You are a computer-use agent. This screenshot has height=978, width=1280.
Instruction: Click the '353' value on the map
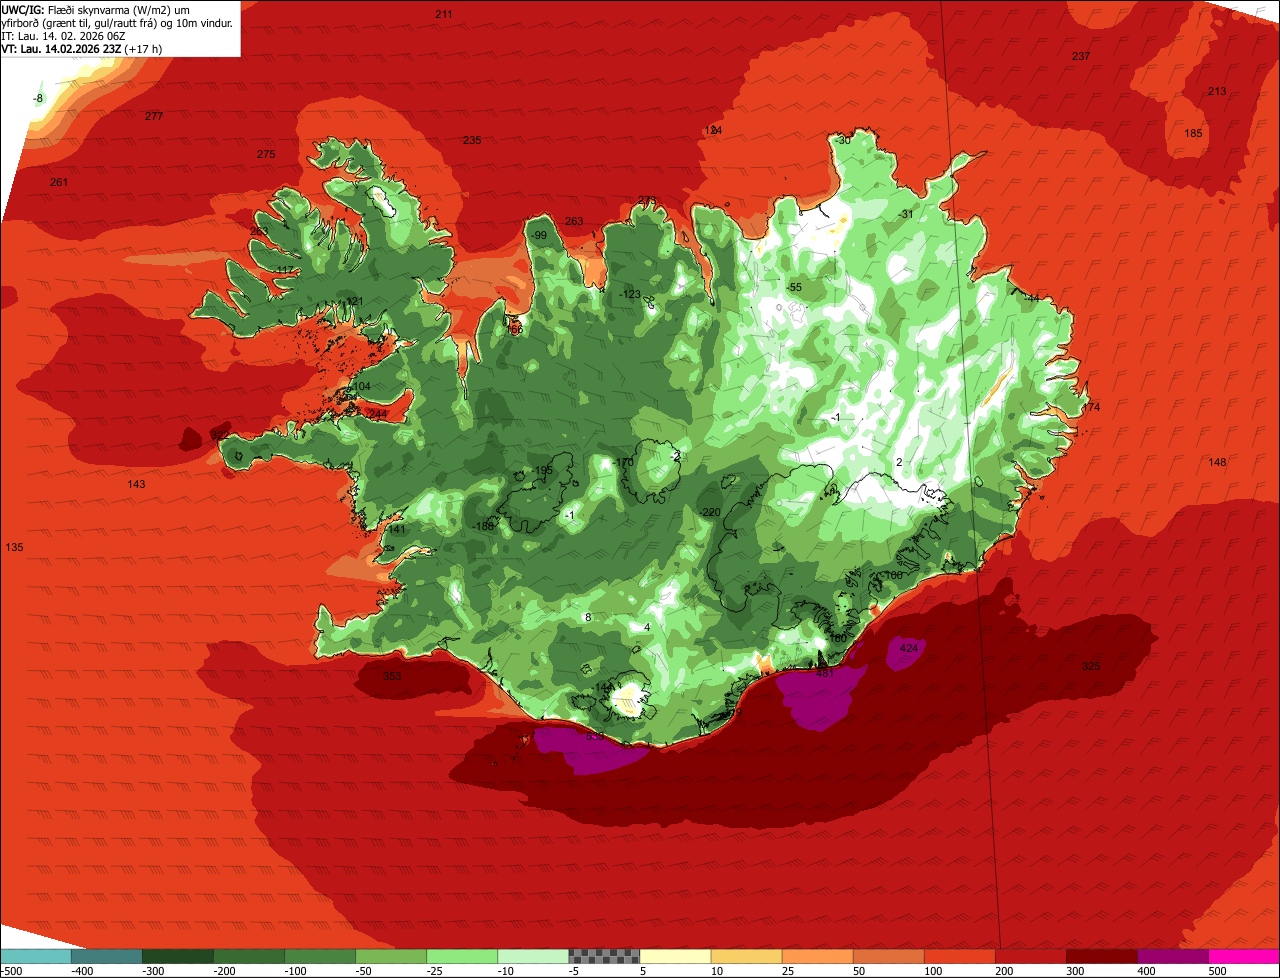[392, 676]
